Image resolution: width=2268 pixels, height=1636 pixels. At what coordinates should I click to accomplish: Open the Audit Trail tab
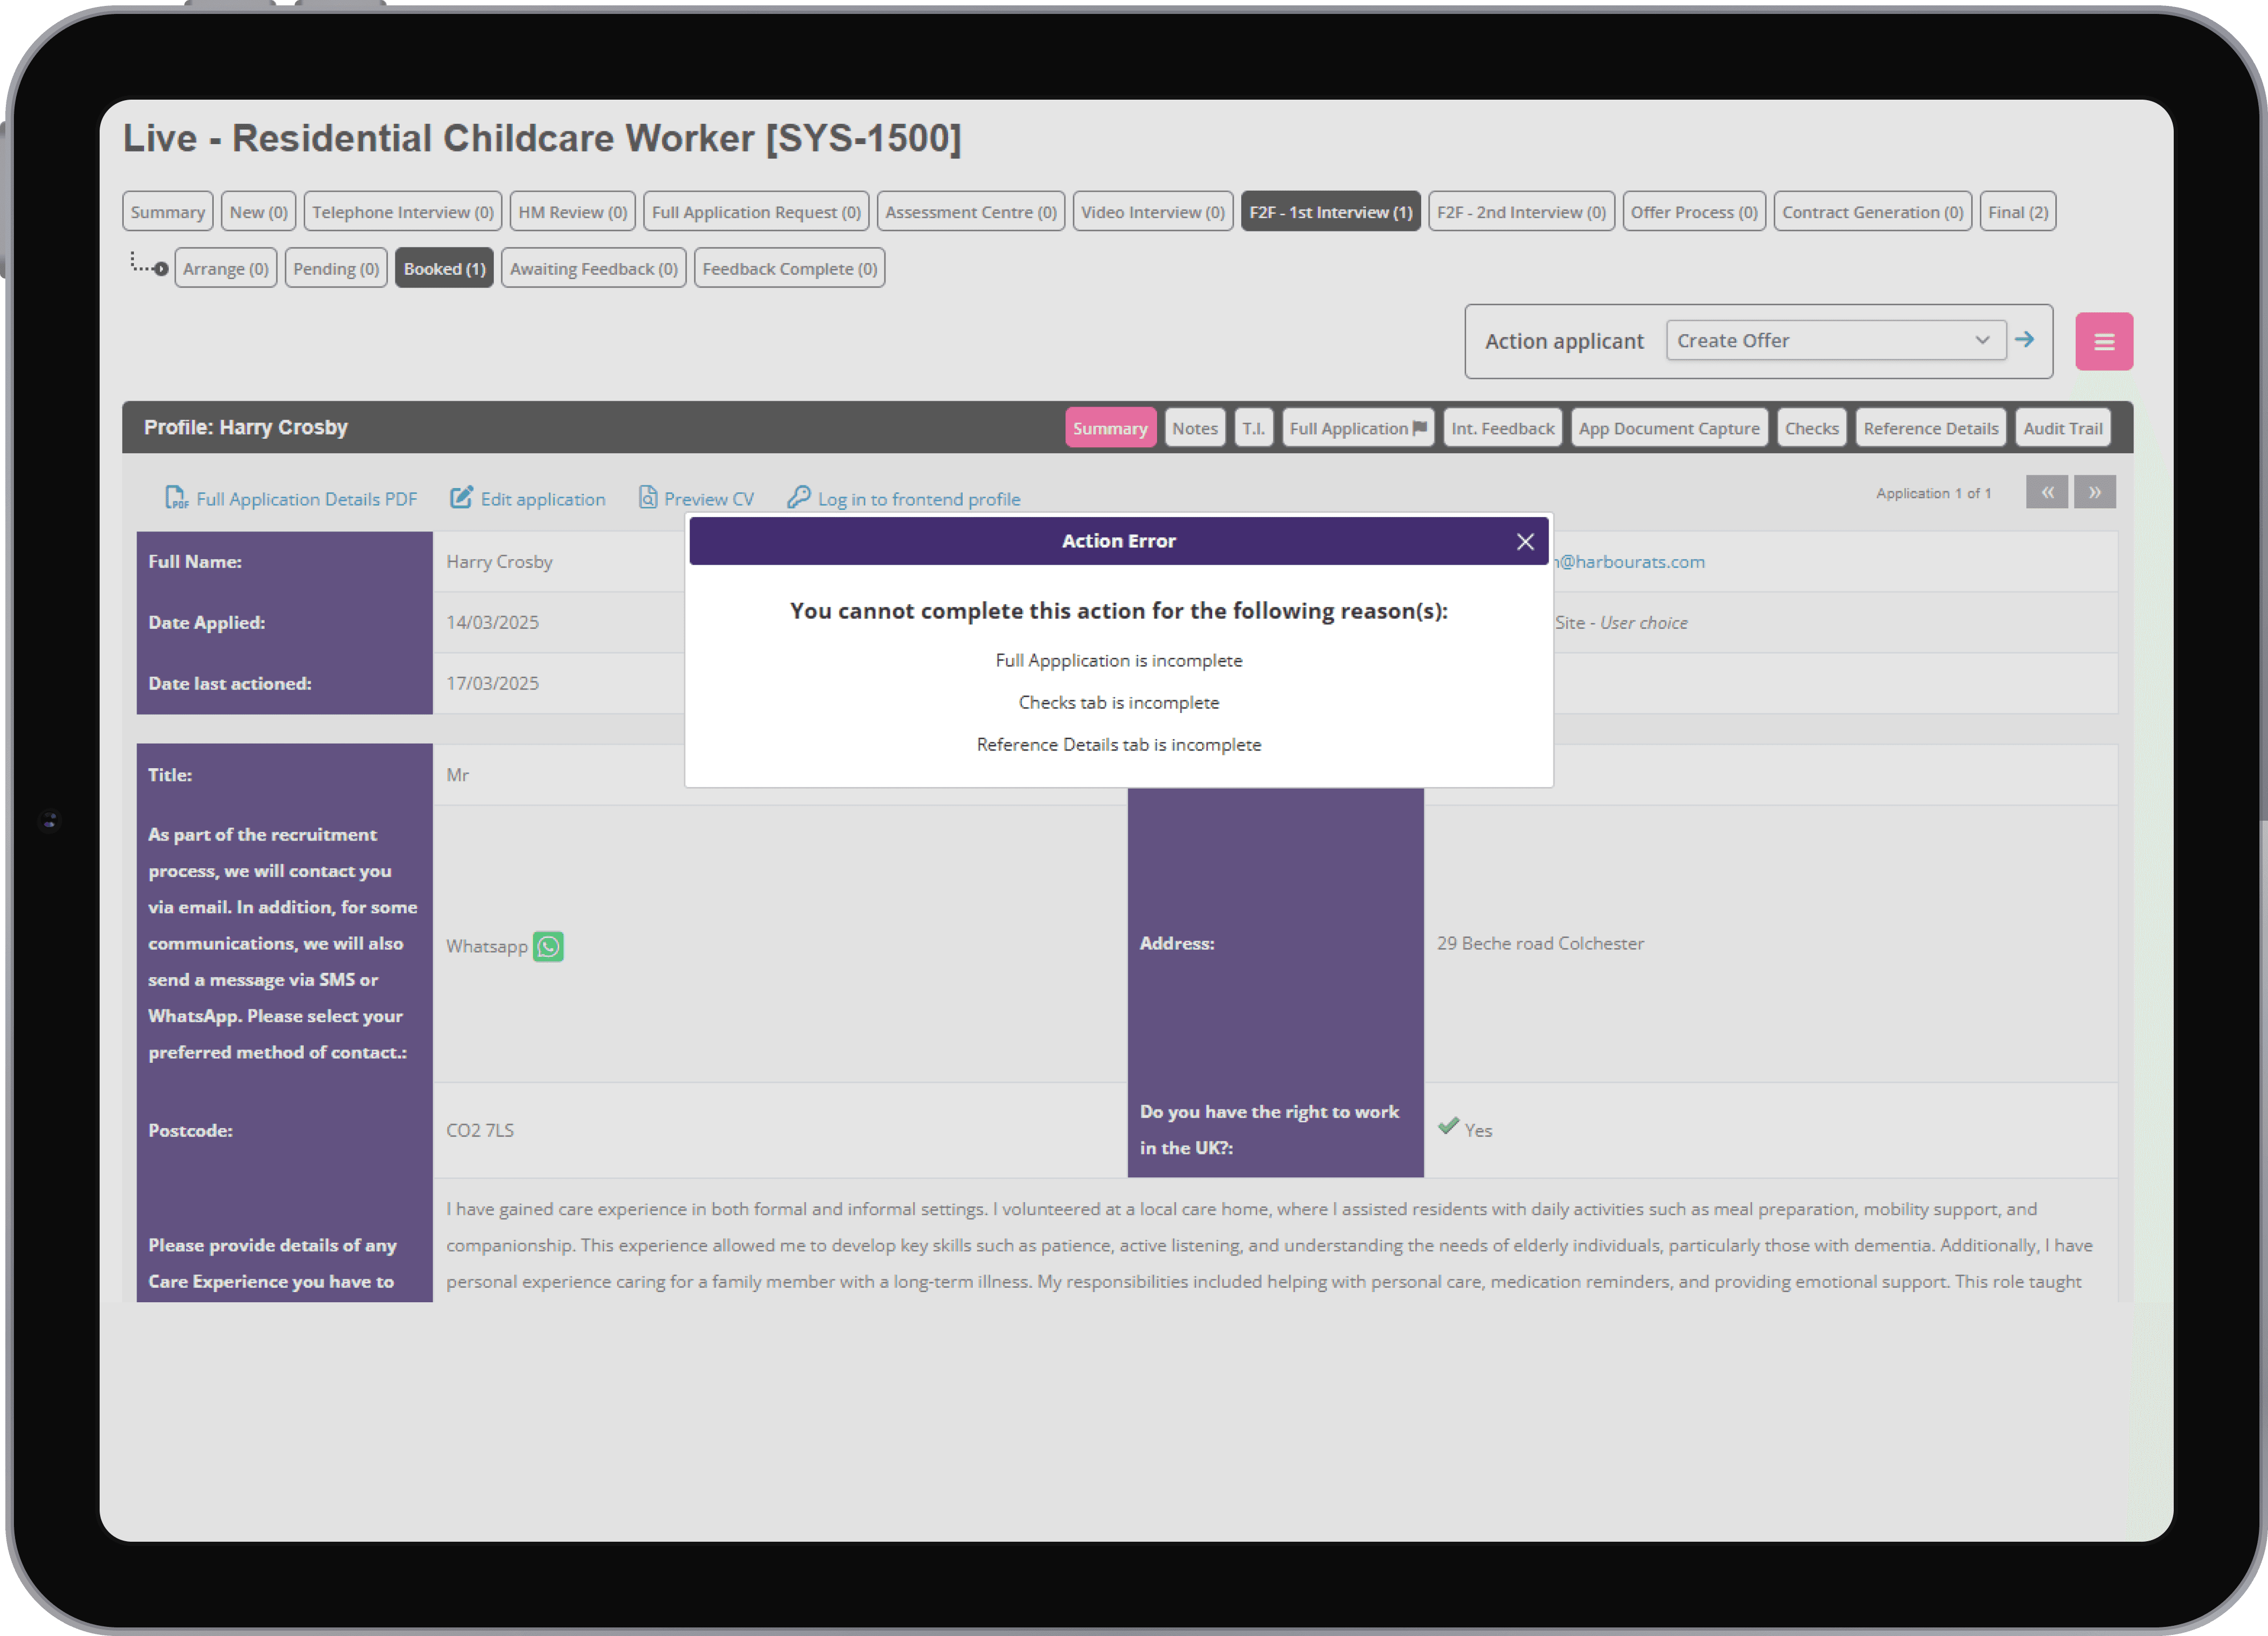click(2062, 428)
